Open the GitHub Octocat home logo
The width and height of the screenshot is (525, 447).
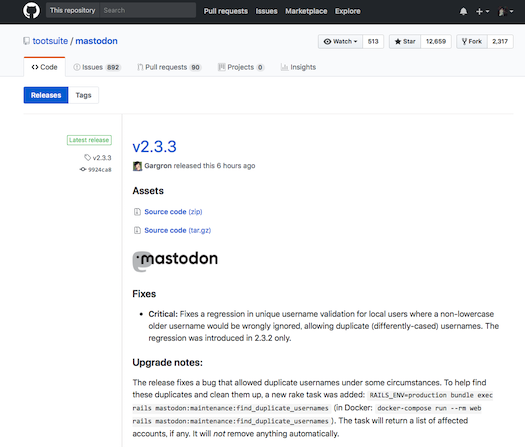[31, 10]
